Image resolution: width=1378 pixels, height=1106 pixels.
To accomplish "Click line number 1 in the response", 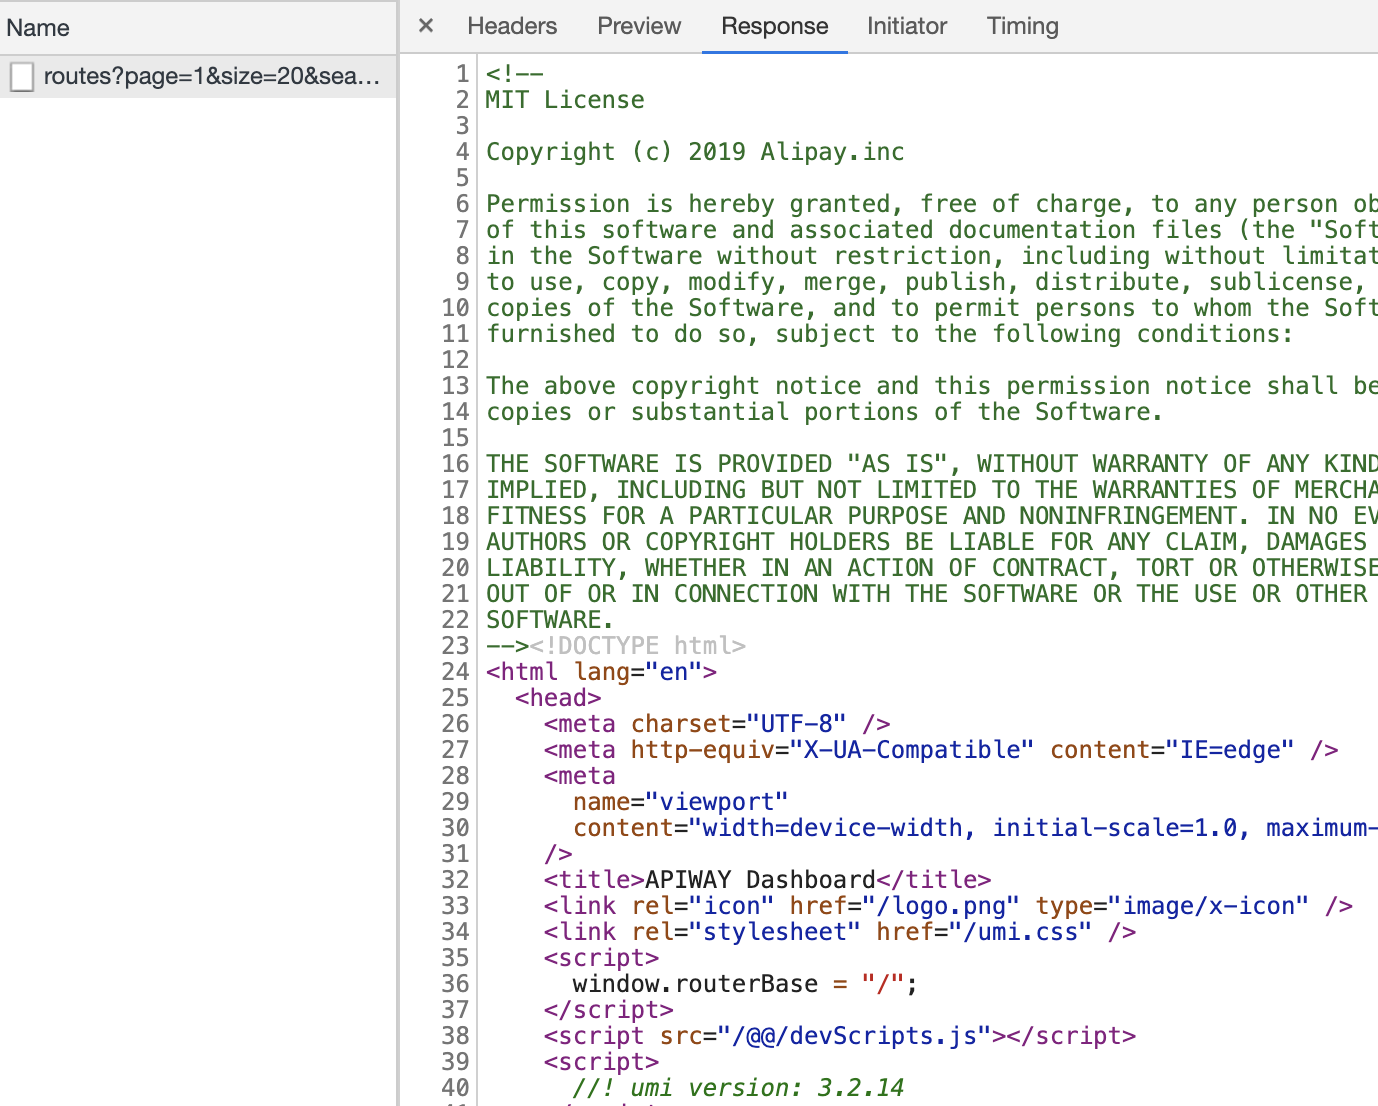I will [460, 73].
